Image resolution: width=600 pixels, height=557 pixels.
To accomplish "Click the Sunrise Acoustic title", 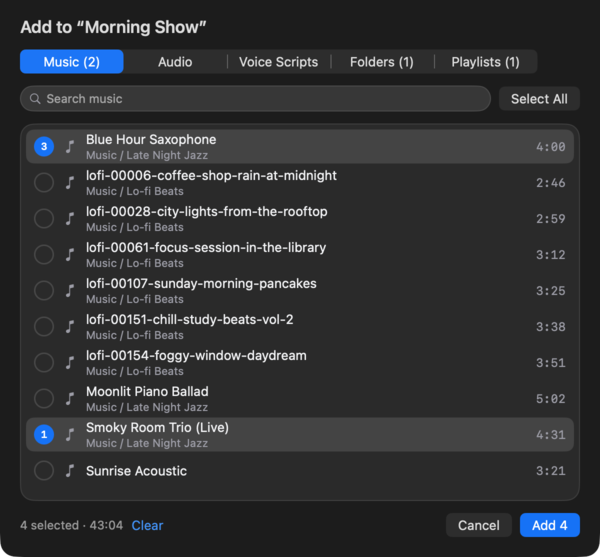I will click(x=136, y=471).
